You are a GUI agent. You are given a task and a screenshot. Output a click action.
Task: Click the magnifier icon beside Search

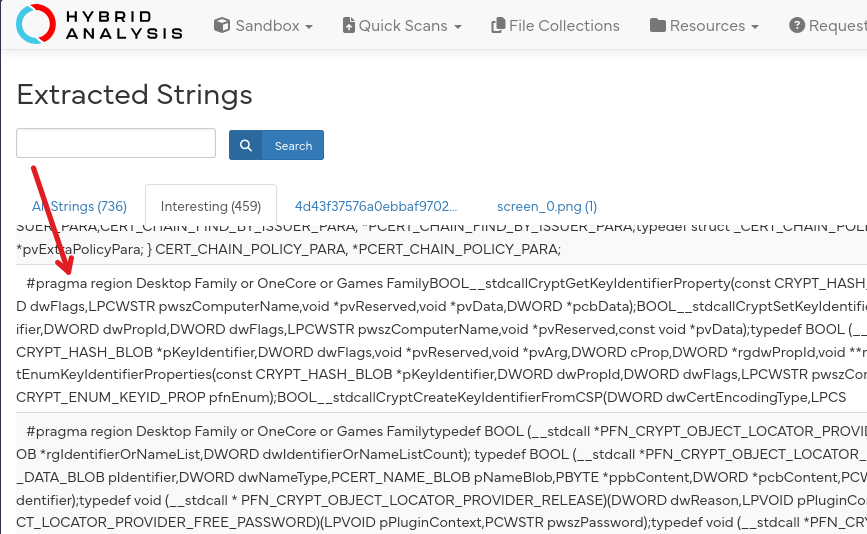click(246, 146)
